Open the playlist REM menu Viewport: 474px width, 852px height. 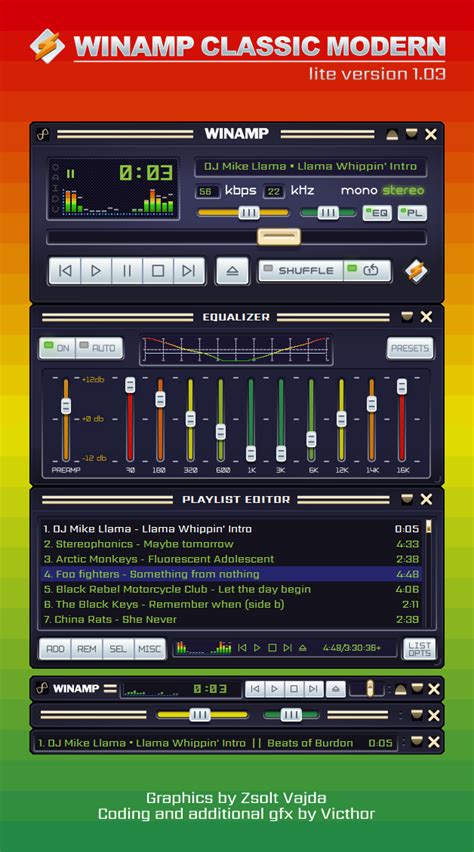point(87,649)
